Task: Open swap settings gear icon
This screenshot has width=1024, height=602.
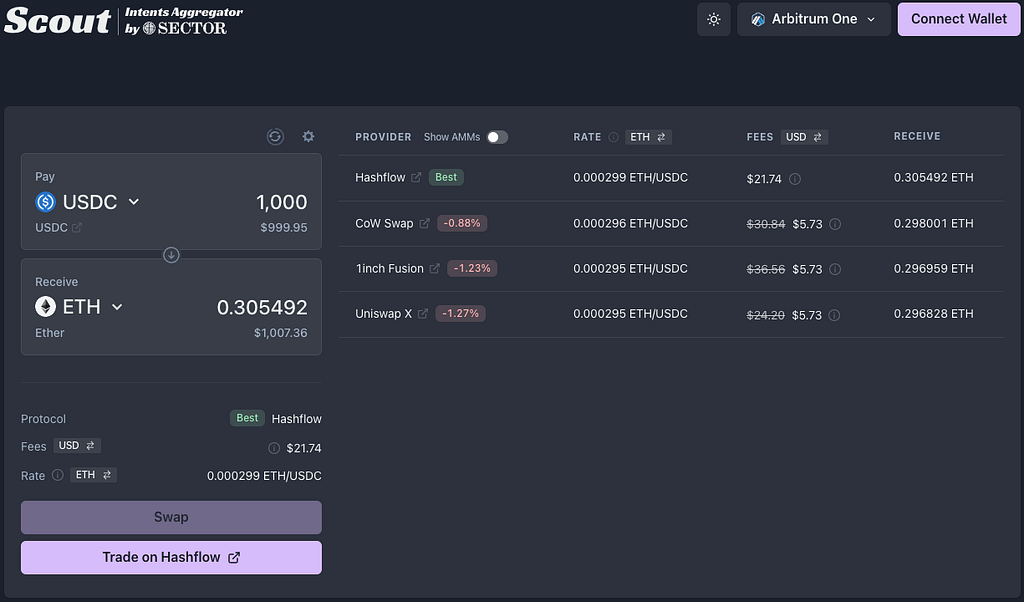Action: coord(308,136)
